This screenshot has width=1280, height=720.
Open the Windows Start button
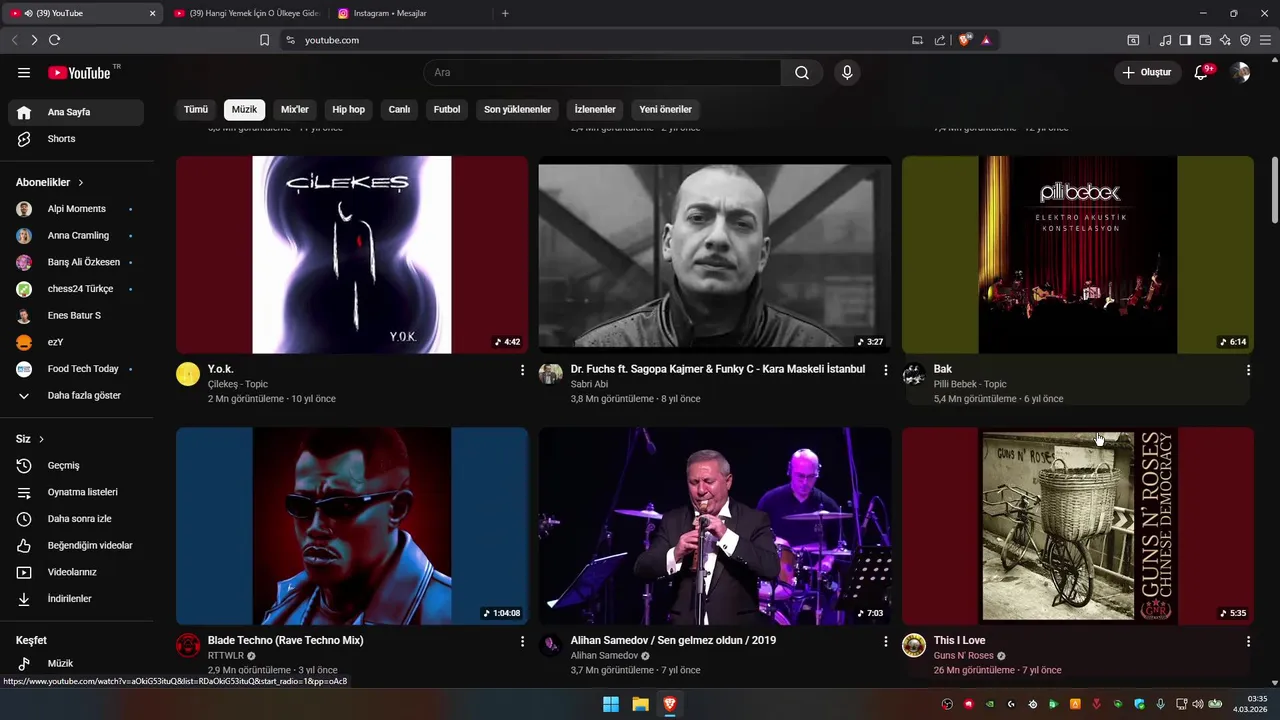(x=610, y=704)
